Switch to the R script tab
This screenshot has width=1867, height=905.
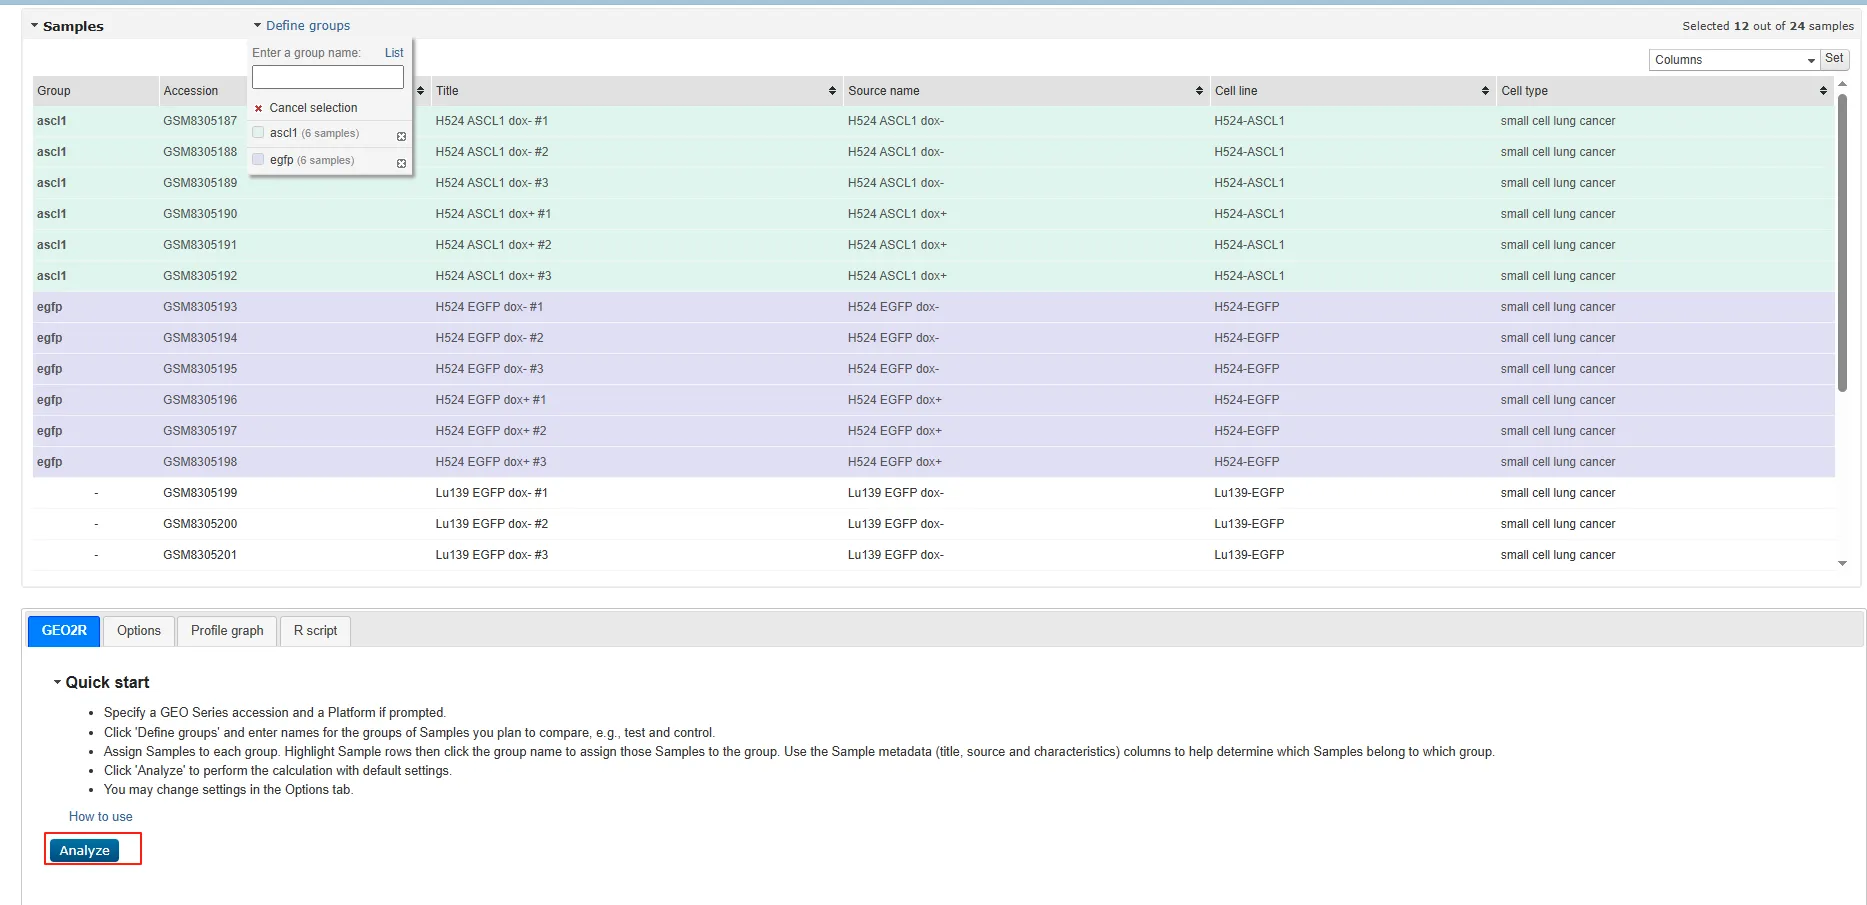click(315, 631)
